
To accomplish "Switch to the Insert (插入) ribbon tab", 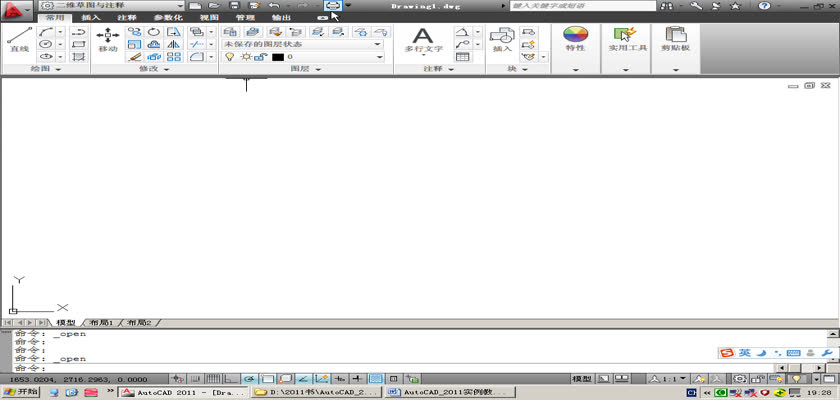I will (x=90, y=18).
